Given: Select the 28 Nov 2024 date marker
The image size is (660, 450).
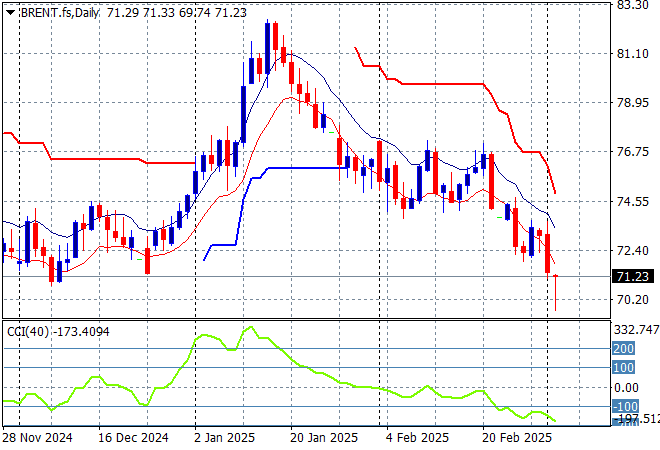Looking at the screenshot, I should (x=37, y=438).
